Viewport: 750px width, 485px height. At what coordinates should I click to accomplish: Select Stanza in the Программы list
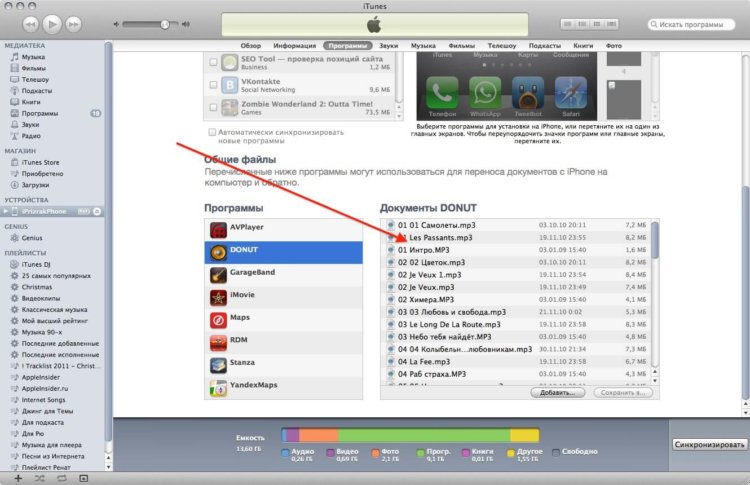283,365
